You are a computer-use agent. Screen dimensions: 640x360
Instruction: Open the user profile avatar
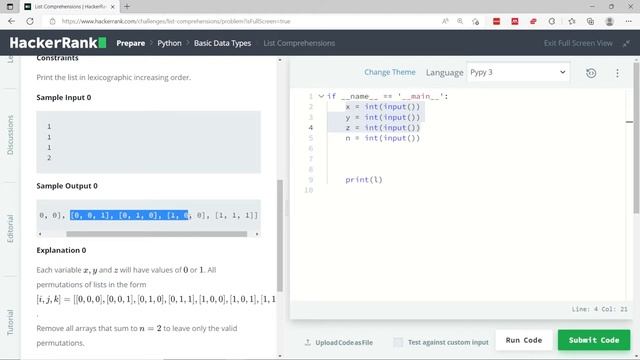tap(609, 21)
